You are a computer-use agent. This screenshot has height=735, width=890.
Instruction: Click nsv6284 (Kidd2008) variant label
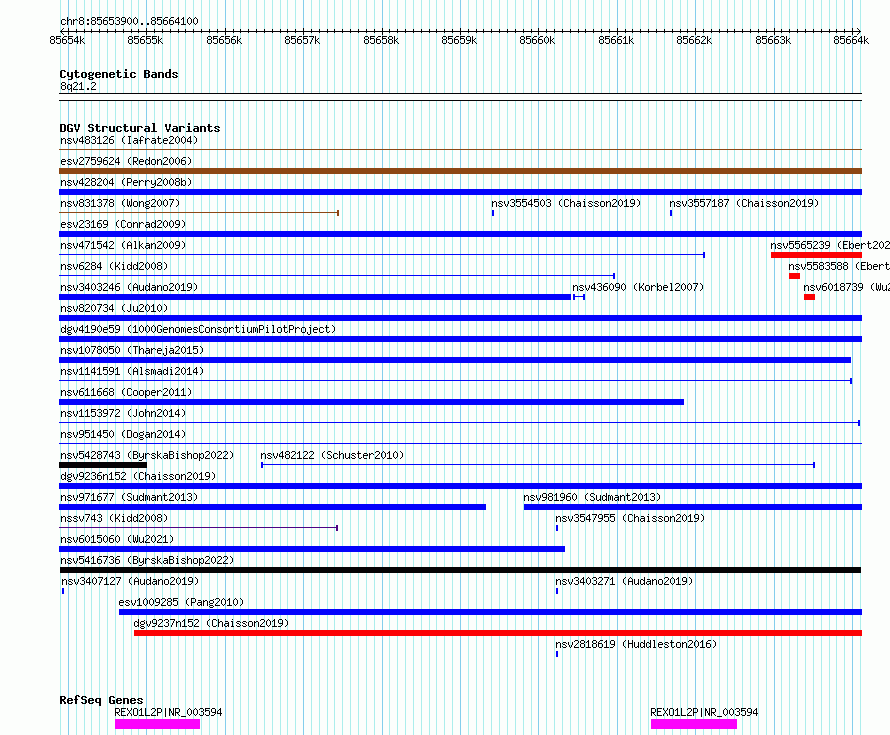tap(114, 266)
